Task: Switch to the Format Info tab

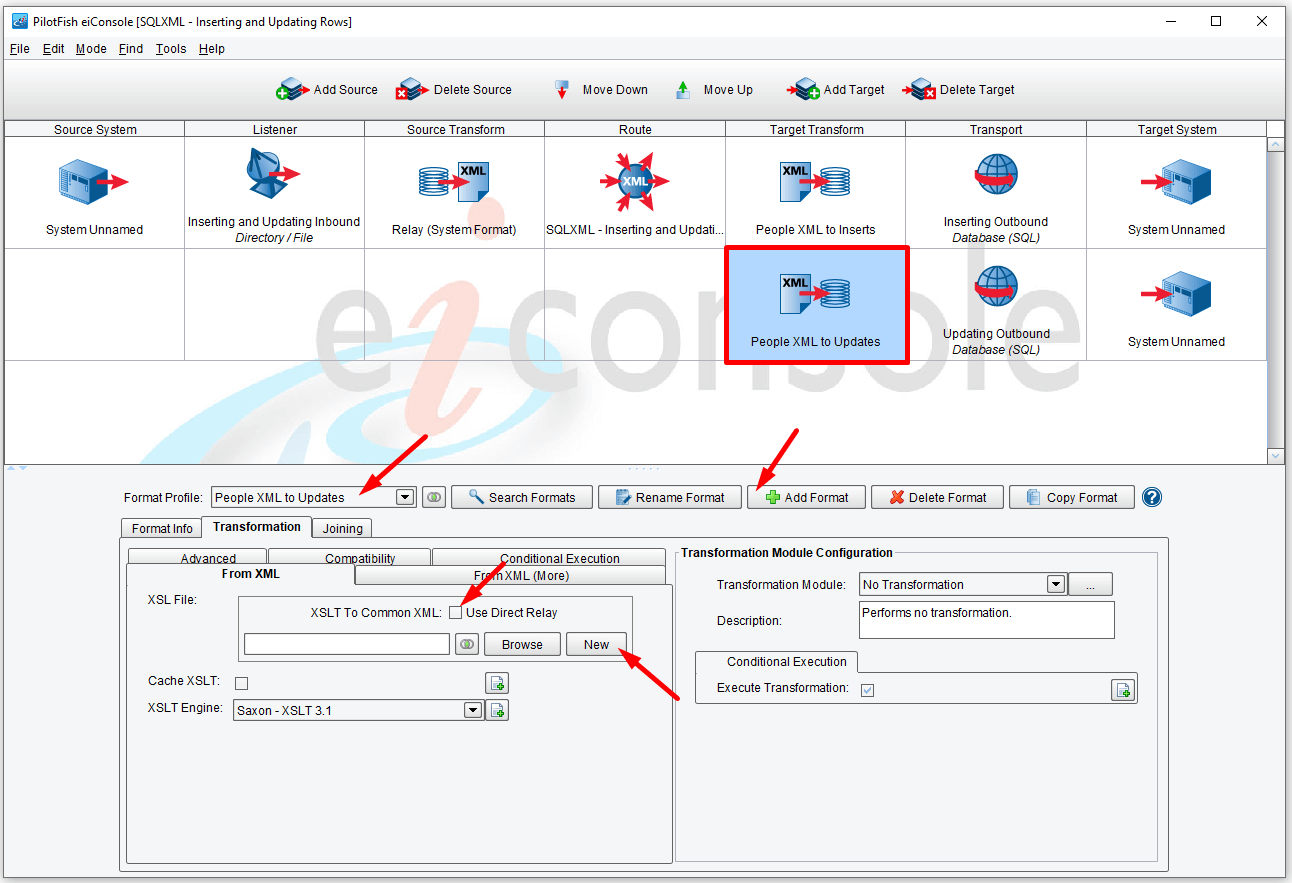Action: (162, 528)
